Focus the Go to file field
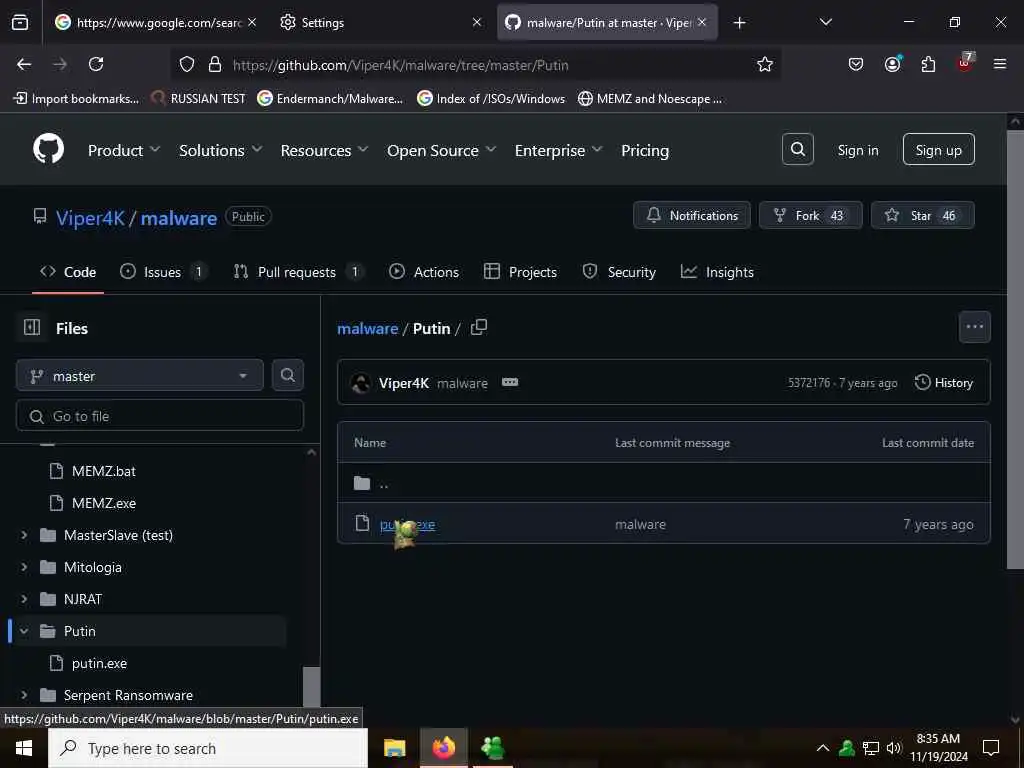Image resolution: width=1024 pixels, height=768 pixels. coord(160,415)
